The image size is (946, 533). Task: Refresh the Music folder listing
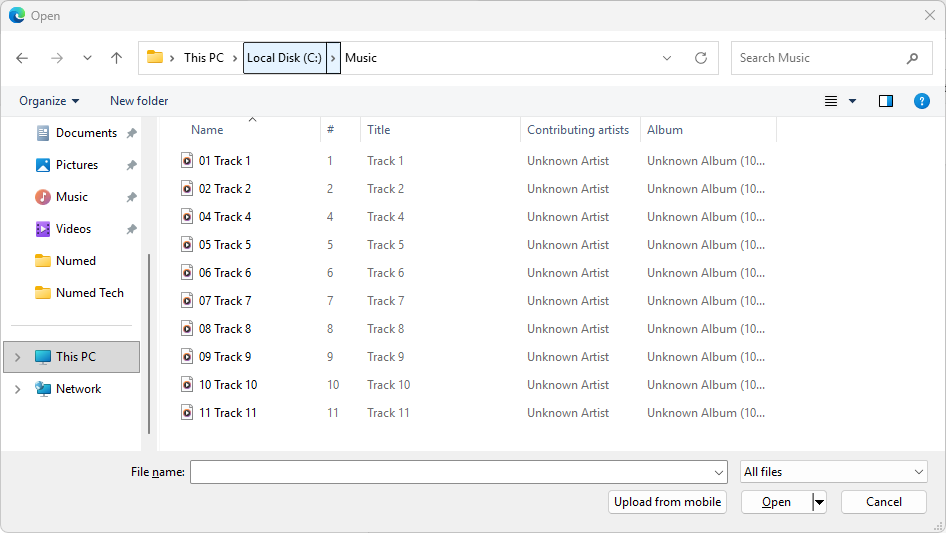point(701,58)
